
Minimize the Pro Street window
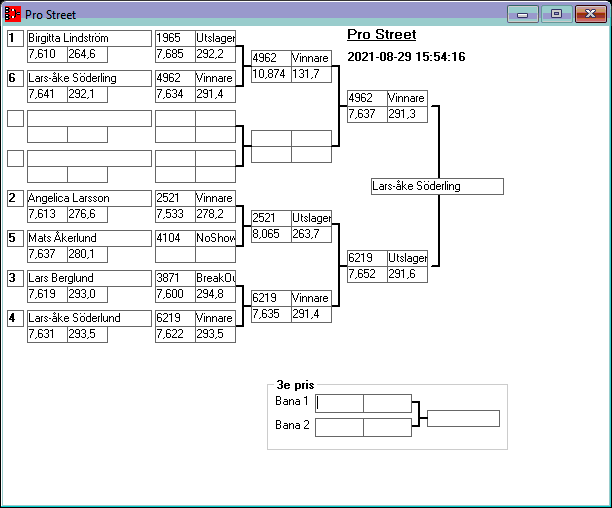click(x=523, y=14)
